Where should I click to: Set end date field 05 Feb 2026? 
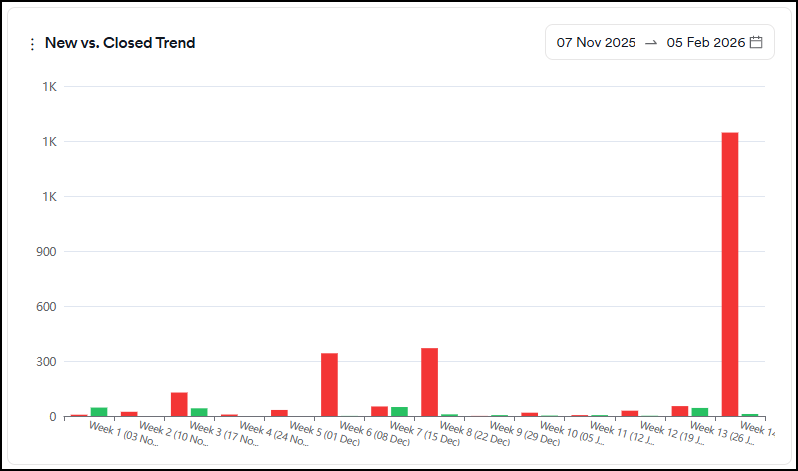[x=706, y=42]
